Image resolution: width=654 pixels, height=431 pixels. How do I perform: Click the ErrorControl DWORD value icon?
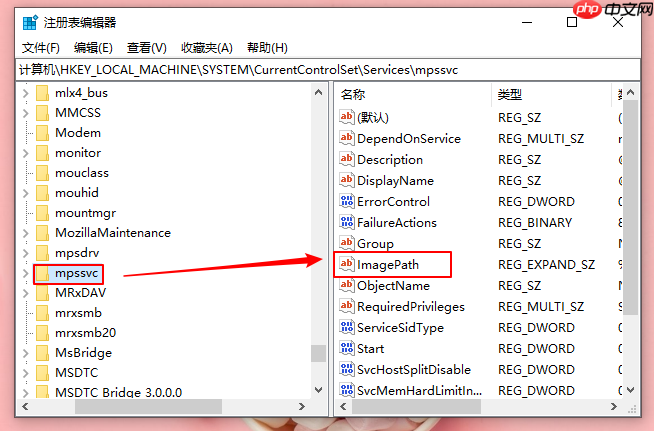coord(347,202)
